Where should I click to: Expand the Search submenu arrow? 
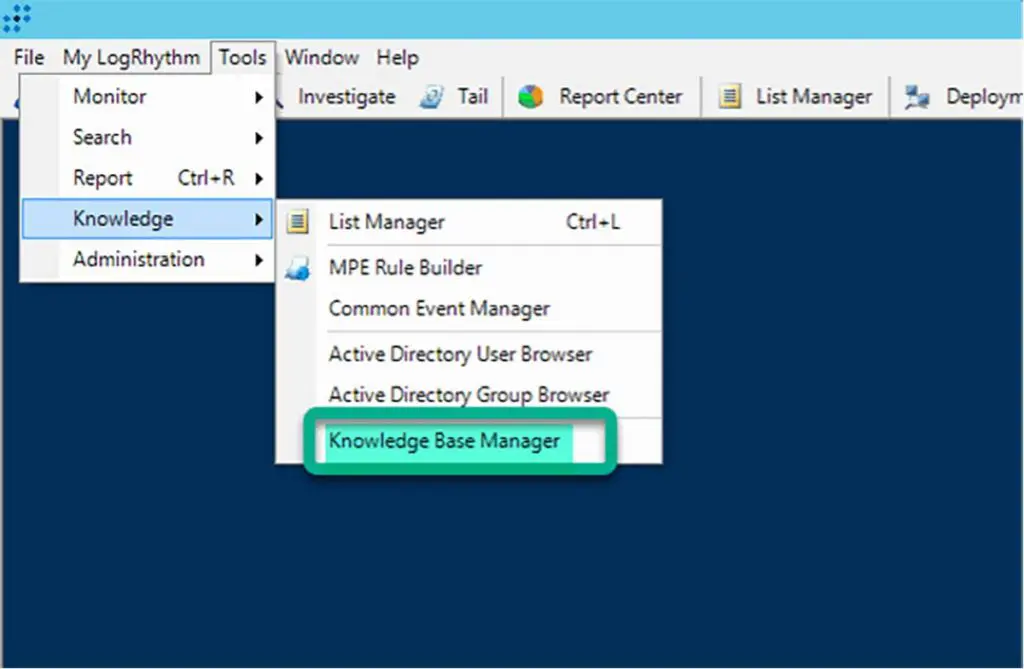coord(259,138)
